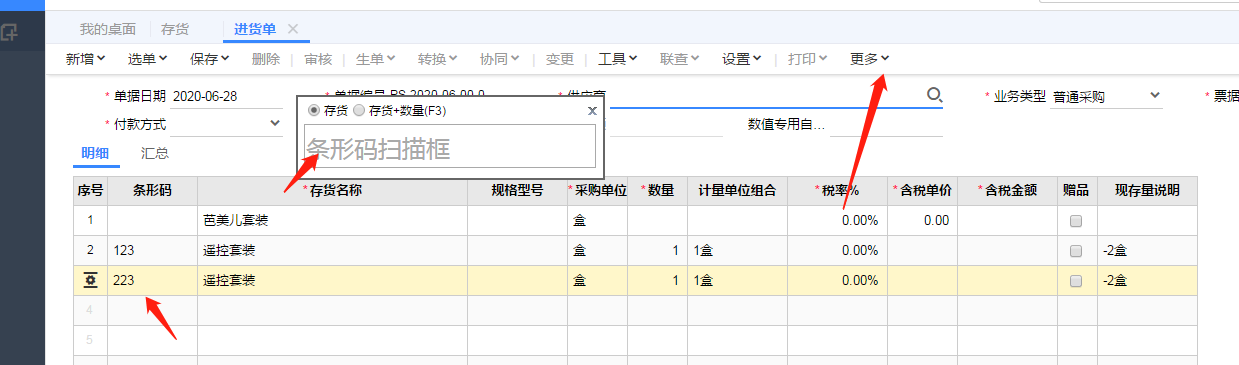Switch to the 汇总 tab
Screen dimensions: 1239x365
(155, 153)
